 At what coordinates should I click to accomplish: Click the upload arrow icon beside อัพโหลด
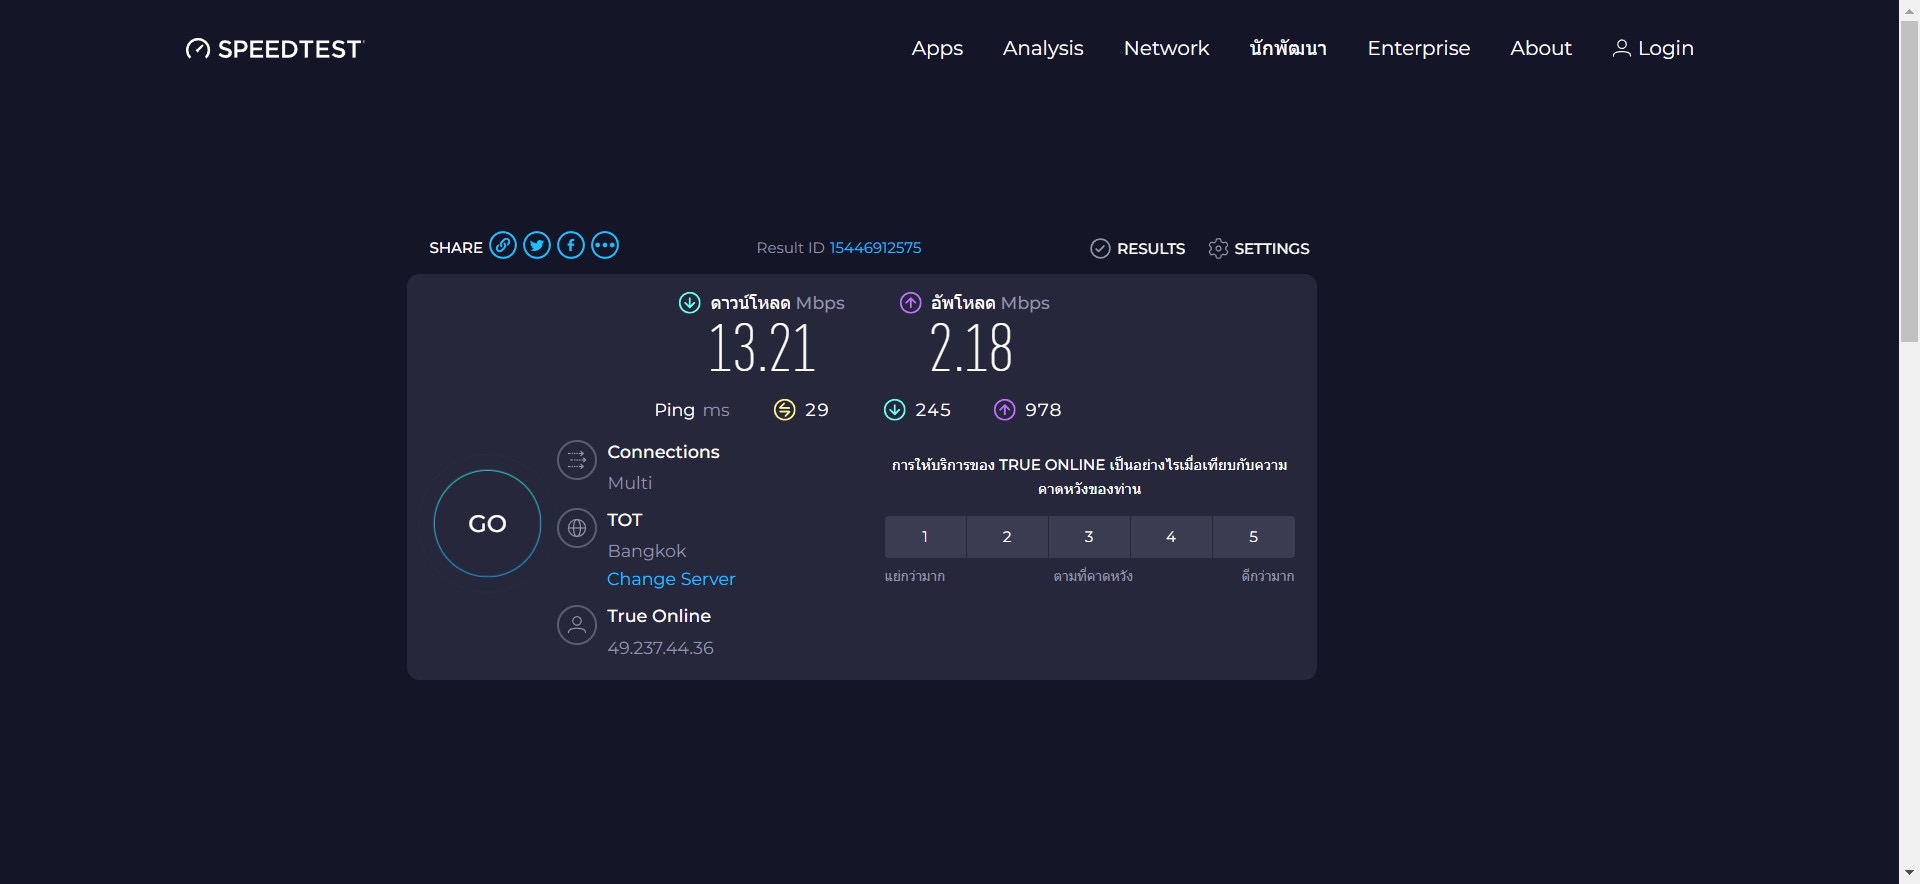(x=910, y=303)
